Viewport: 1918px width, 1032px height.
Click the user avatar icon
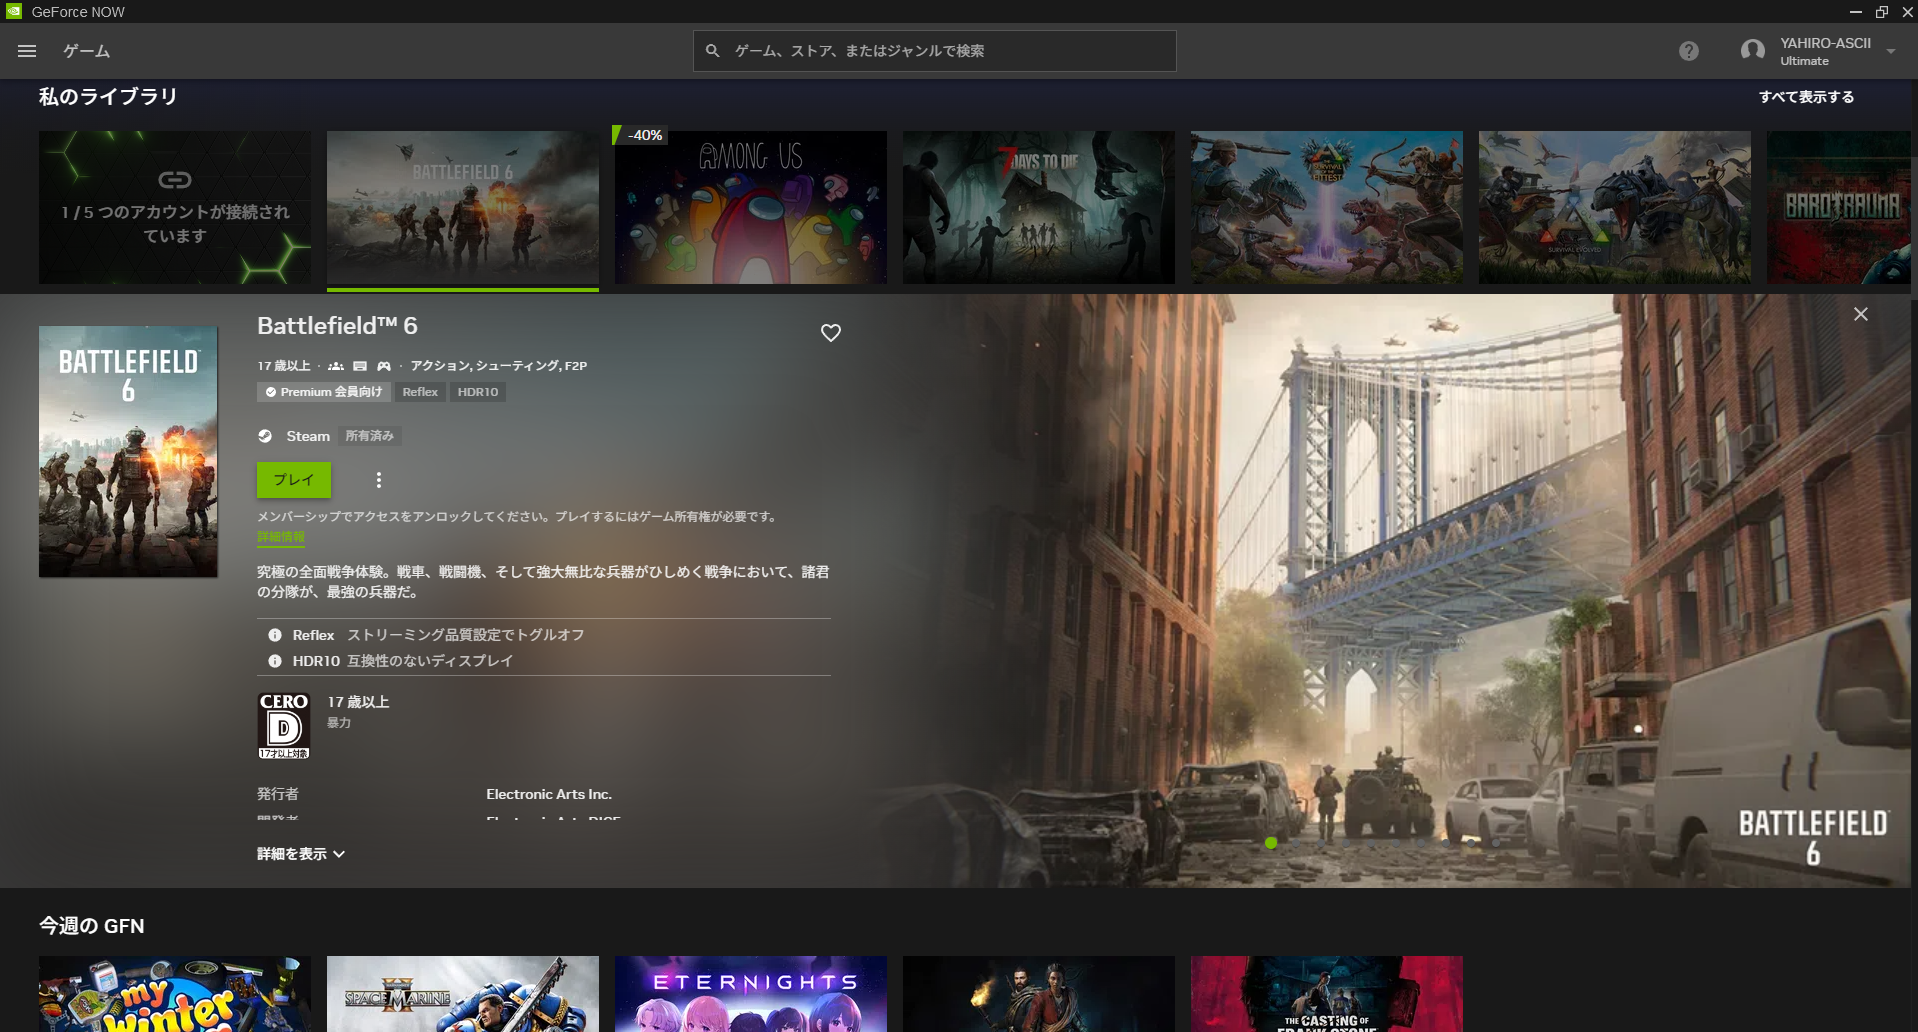(x=1752, y=51)
